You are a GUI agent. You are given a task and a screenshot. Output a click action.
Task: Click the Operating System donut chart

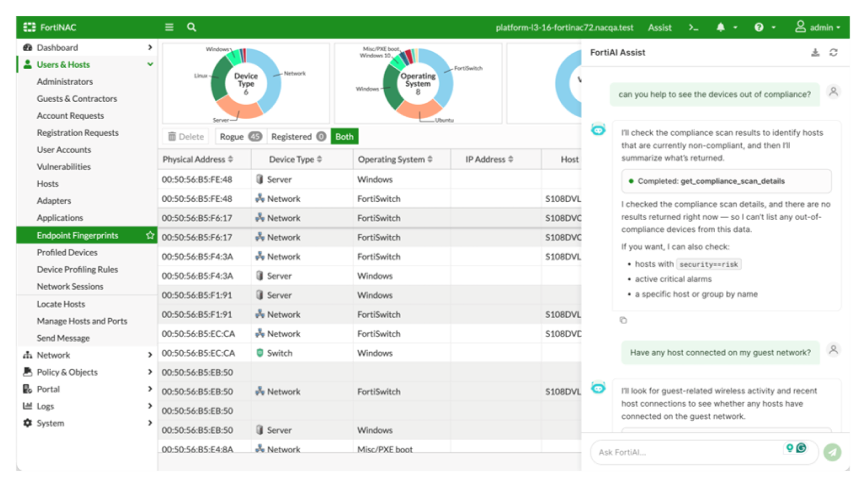pyautogui.click(x=418, y=83)
